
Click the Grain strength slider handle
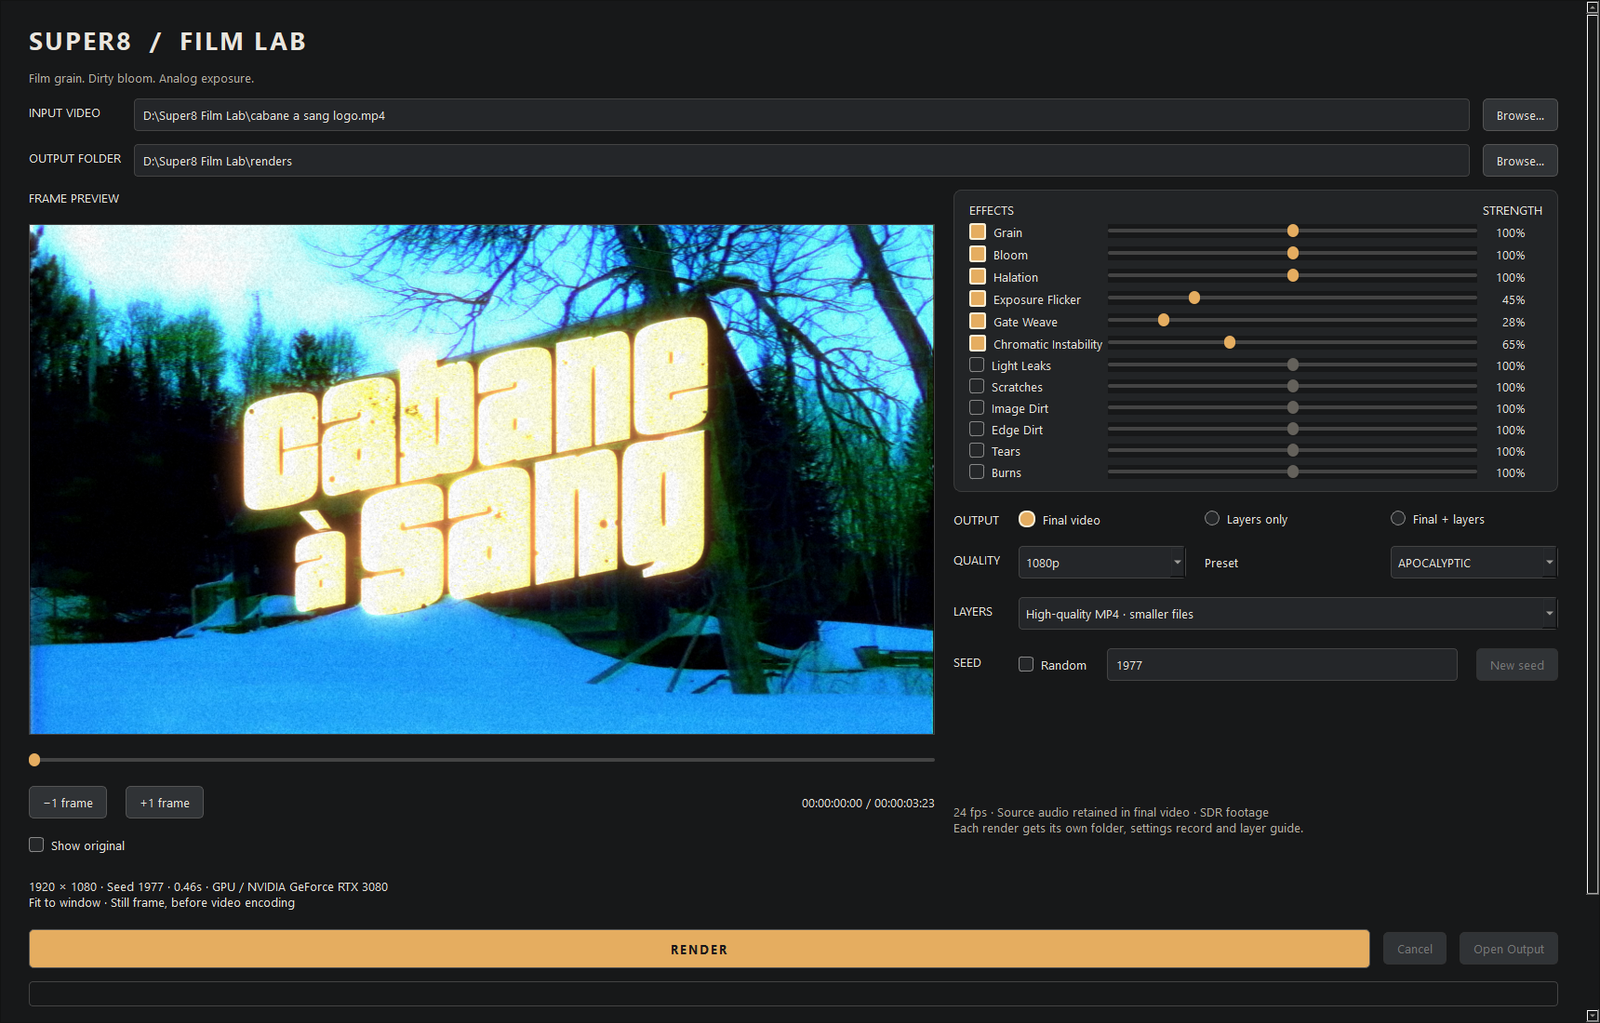click(1293, 231)
